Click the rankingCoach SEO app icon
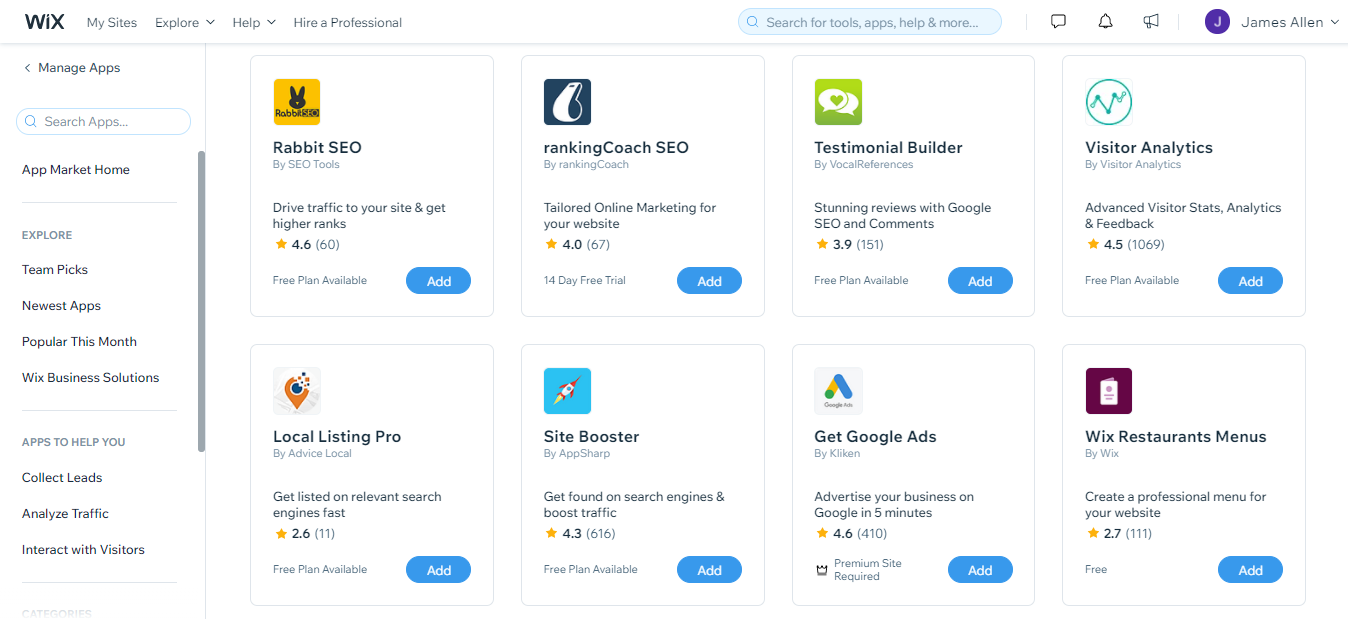1348x619 pixels. 568,102
